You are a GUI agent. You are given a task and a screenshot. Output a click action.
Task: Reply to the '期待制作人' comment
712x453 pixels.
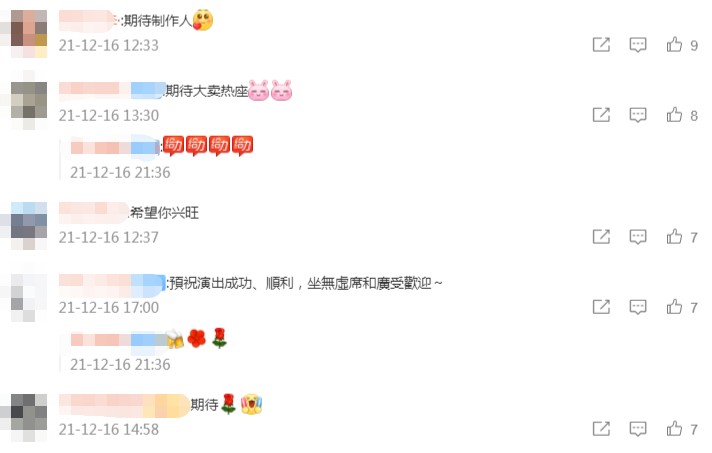(638, 44)
